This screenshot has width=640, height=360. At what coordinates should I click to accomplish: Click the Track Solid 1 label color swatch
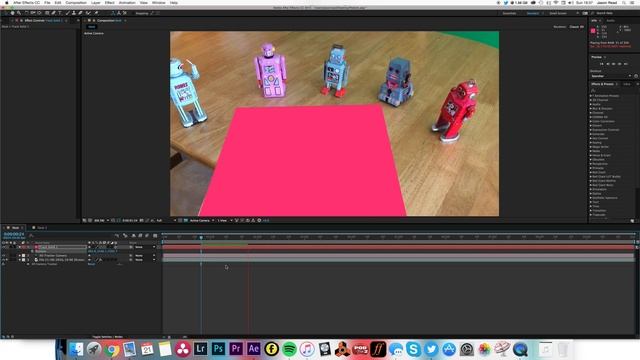click(23, 247)
